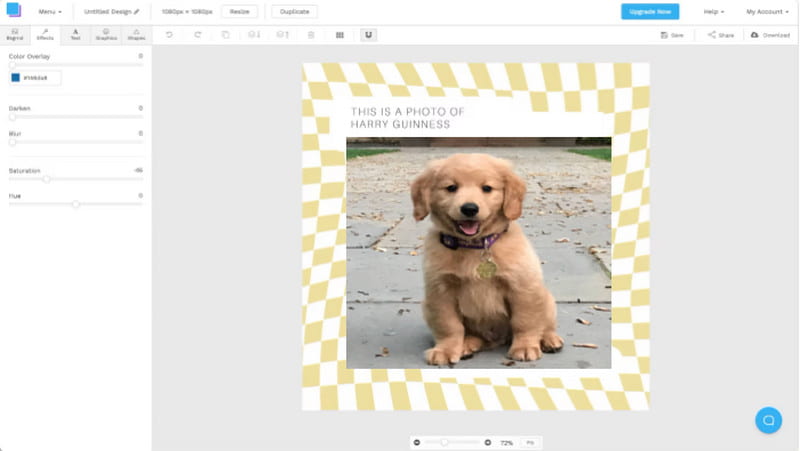Viewport: 800px width, 451px height.
Task: Click the Resize button
Action: (239, 11)
